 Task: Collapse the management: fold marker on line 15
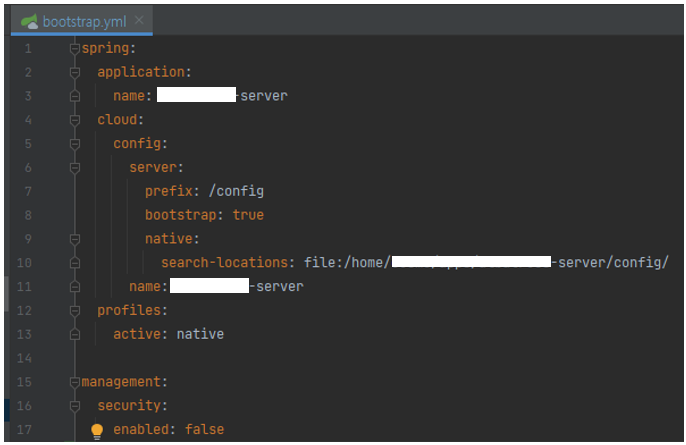[75, 382]
